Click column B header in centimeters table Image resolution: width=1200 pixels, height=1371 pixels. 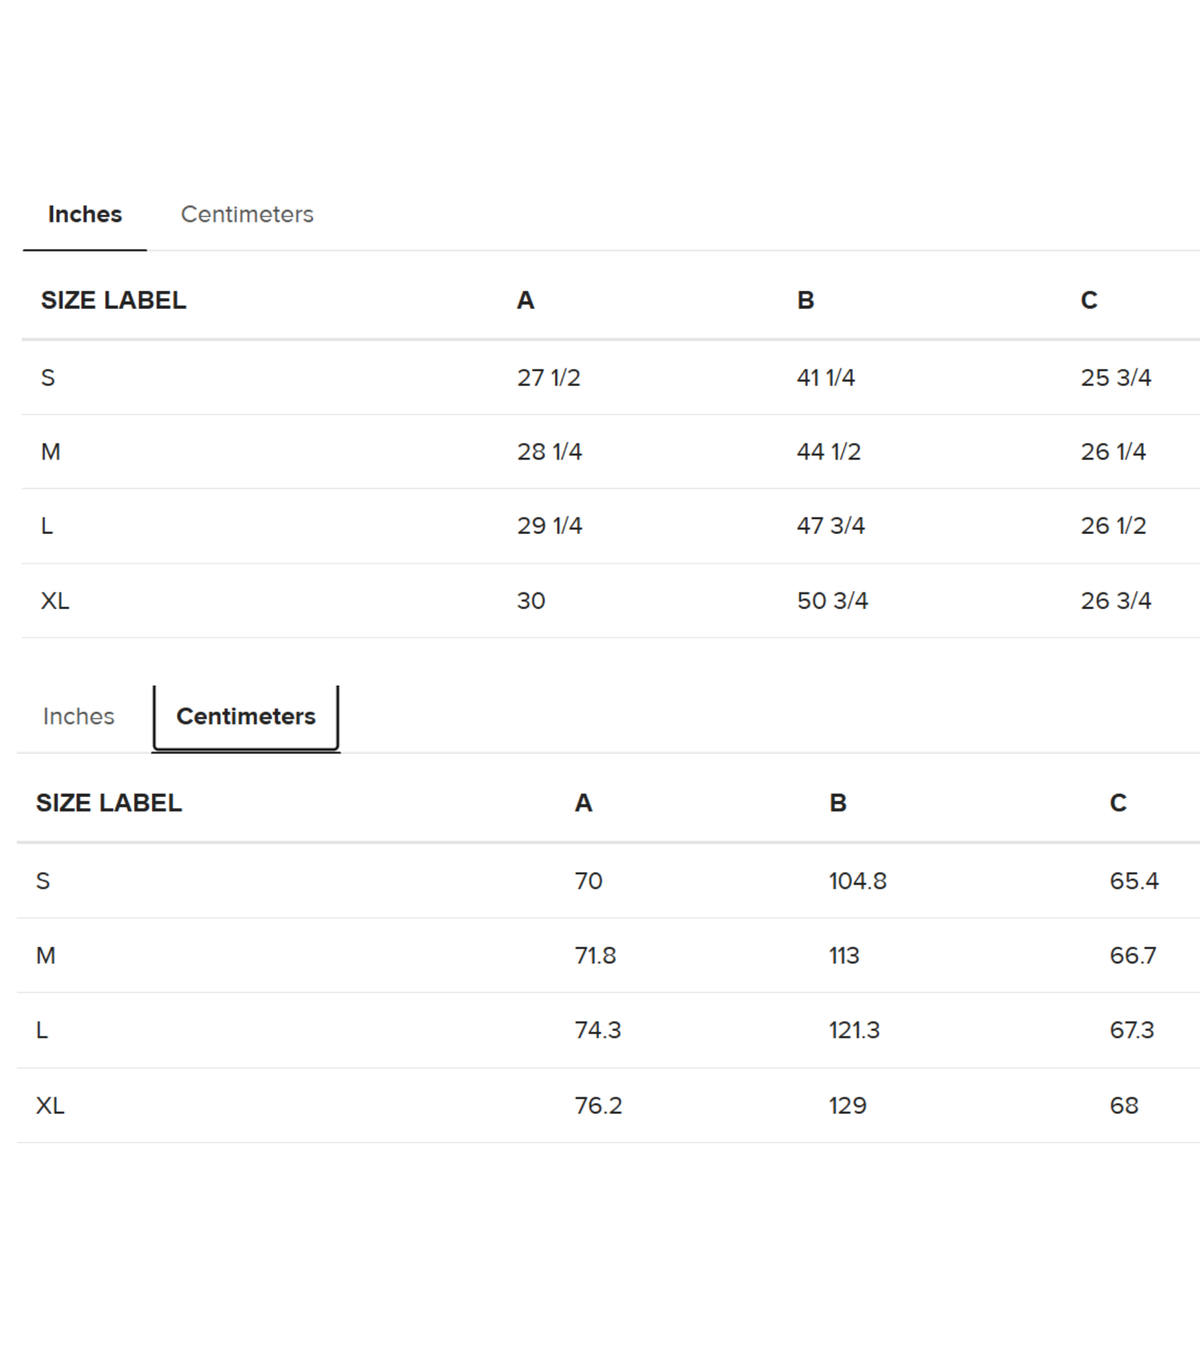838,803
